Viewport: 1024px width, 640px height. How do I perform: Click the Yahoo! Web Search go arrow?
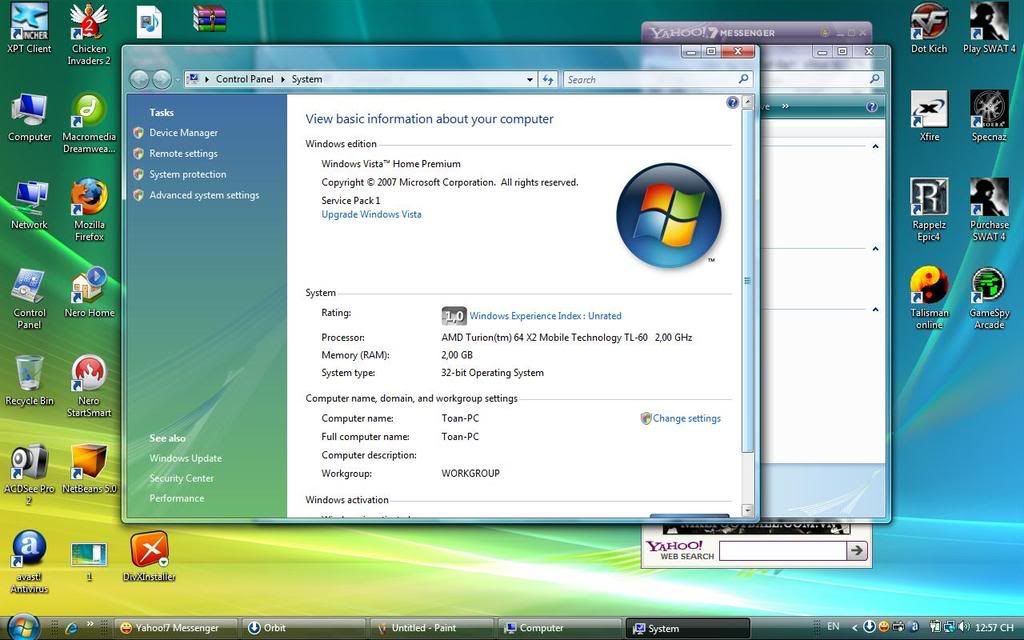[x=857, y=551]
